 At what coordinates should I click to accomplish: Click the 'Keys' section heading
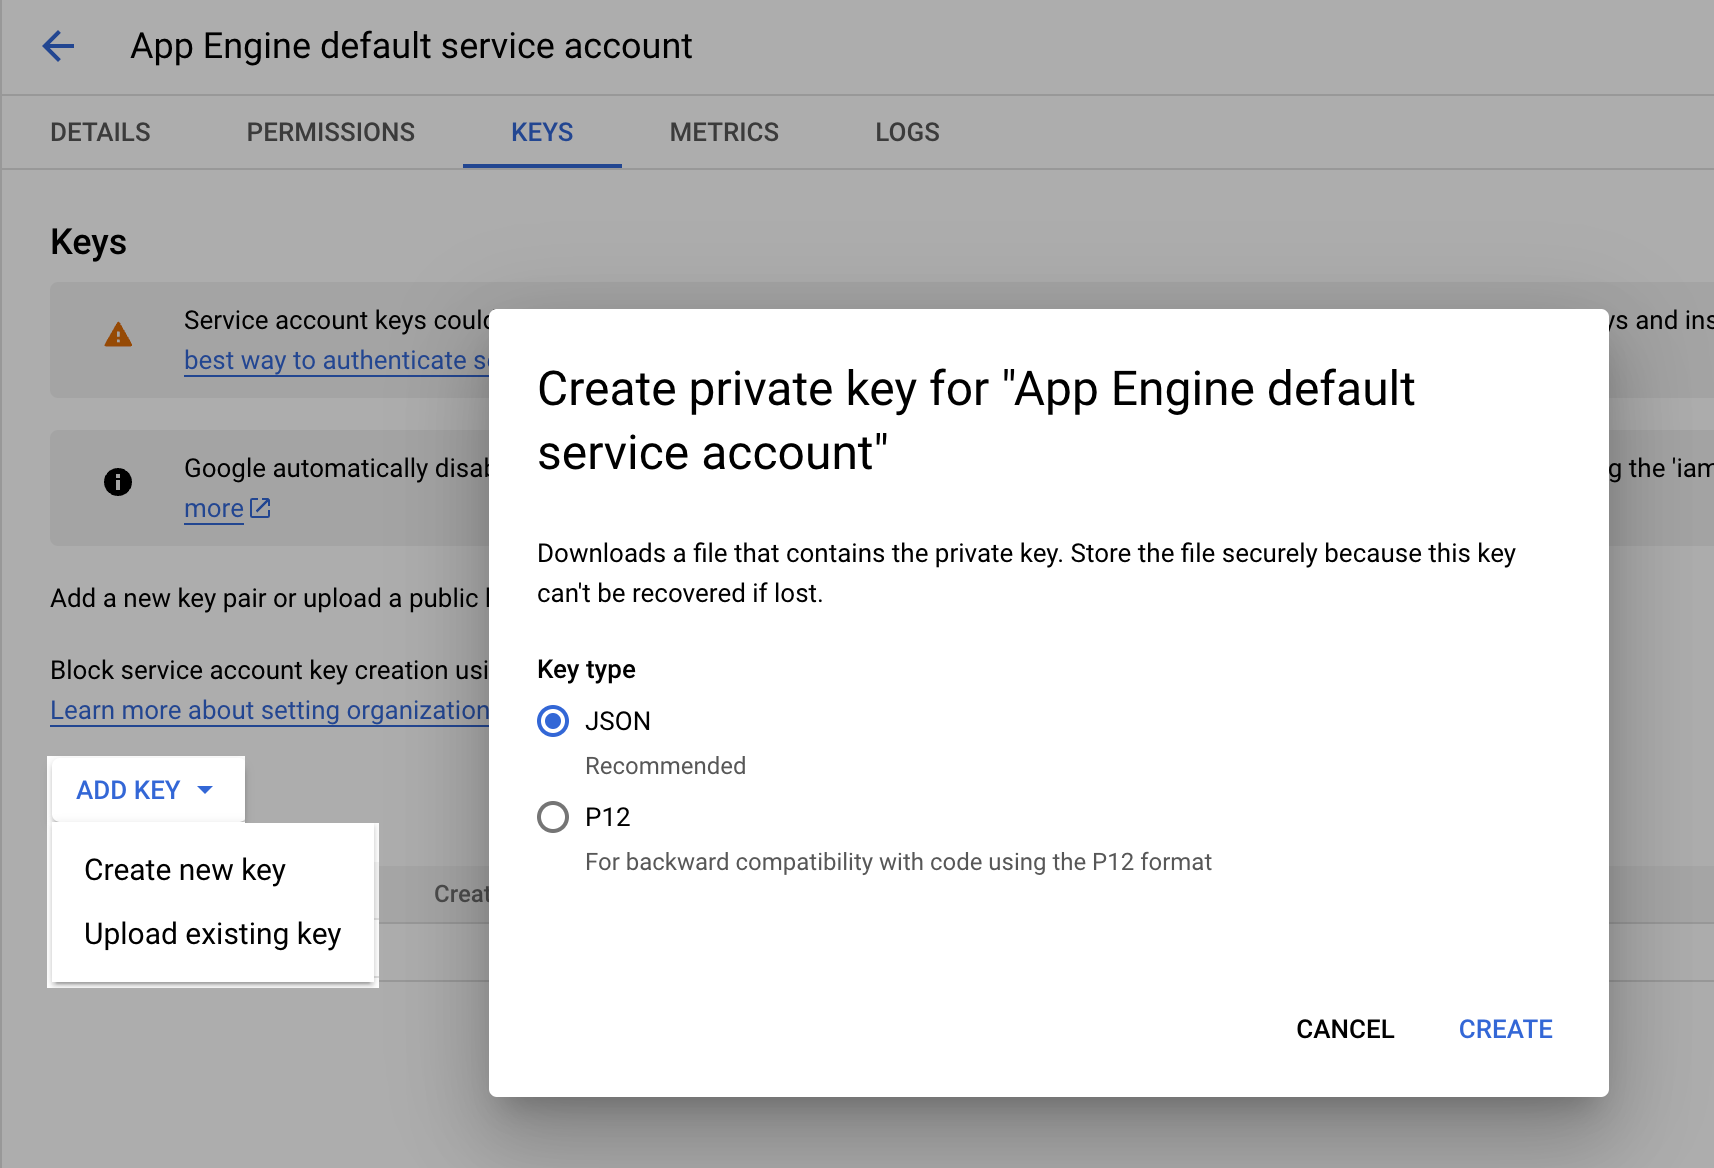coord(89,242)
